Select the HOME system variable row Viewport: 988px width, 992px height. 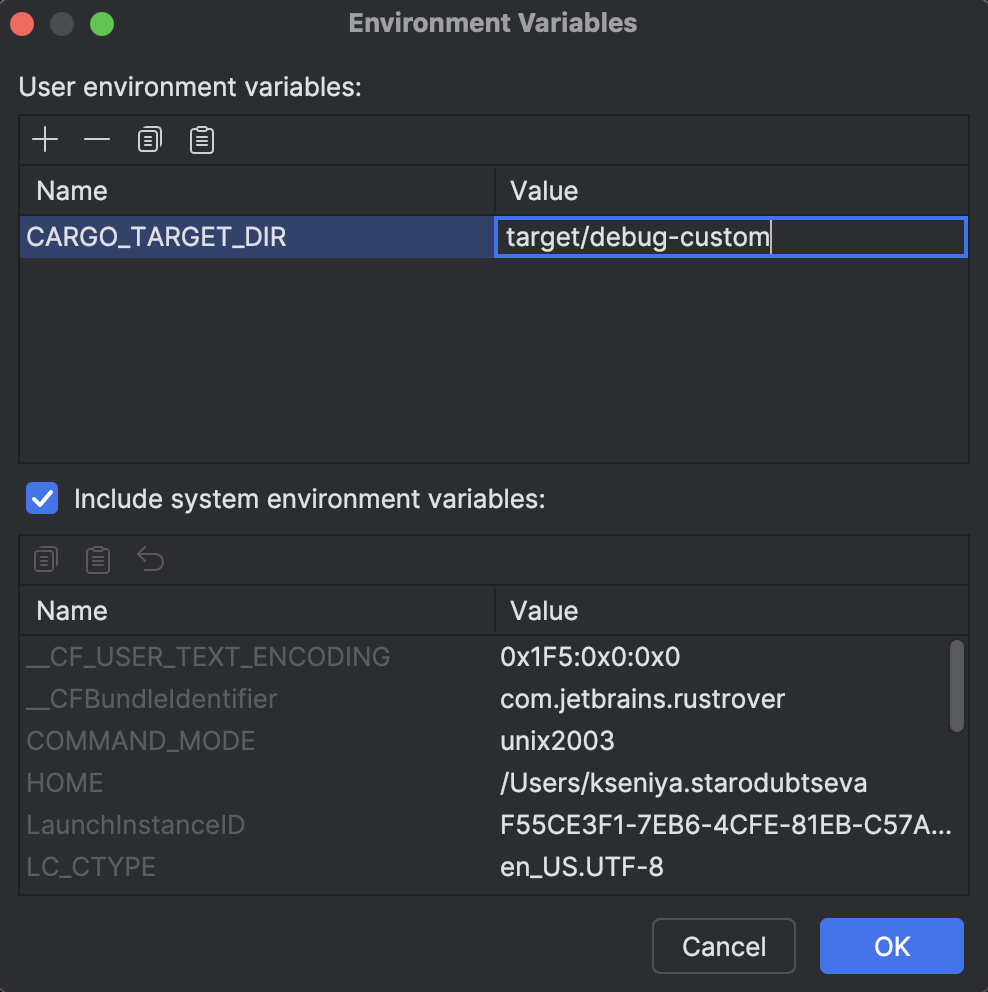click(x=200, y=783)
